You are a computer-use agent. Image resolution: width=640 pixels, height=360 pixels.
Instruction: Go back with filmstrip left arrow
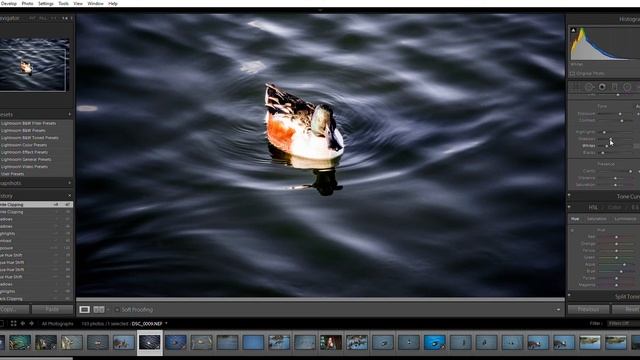pyautogui.click(x=22, y=323)
